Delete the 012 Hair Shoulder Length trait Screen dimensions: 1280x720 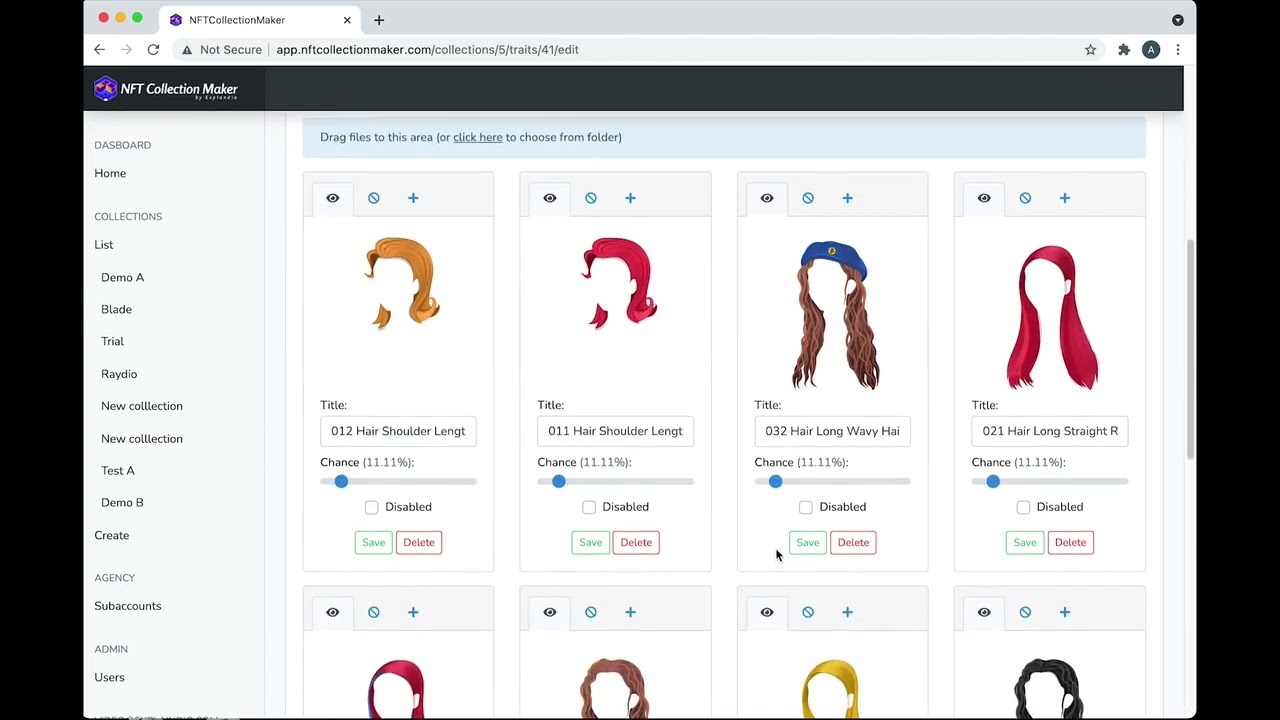tap(419, 542)
